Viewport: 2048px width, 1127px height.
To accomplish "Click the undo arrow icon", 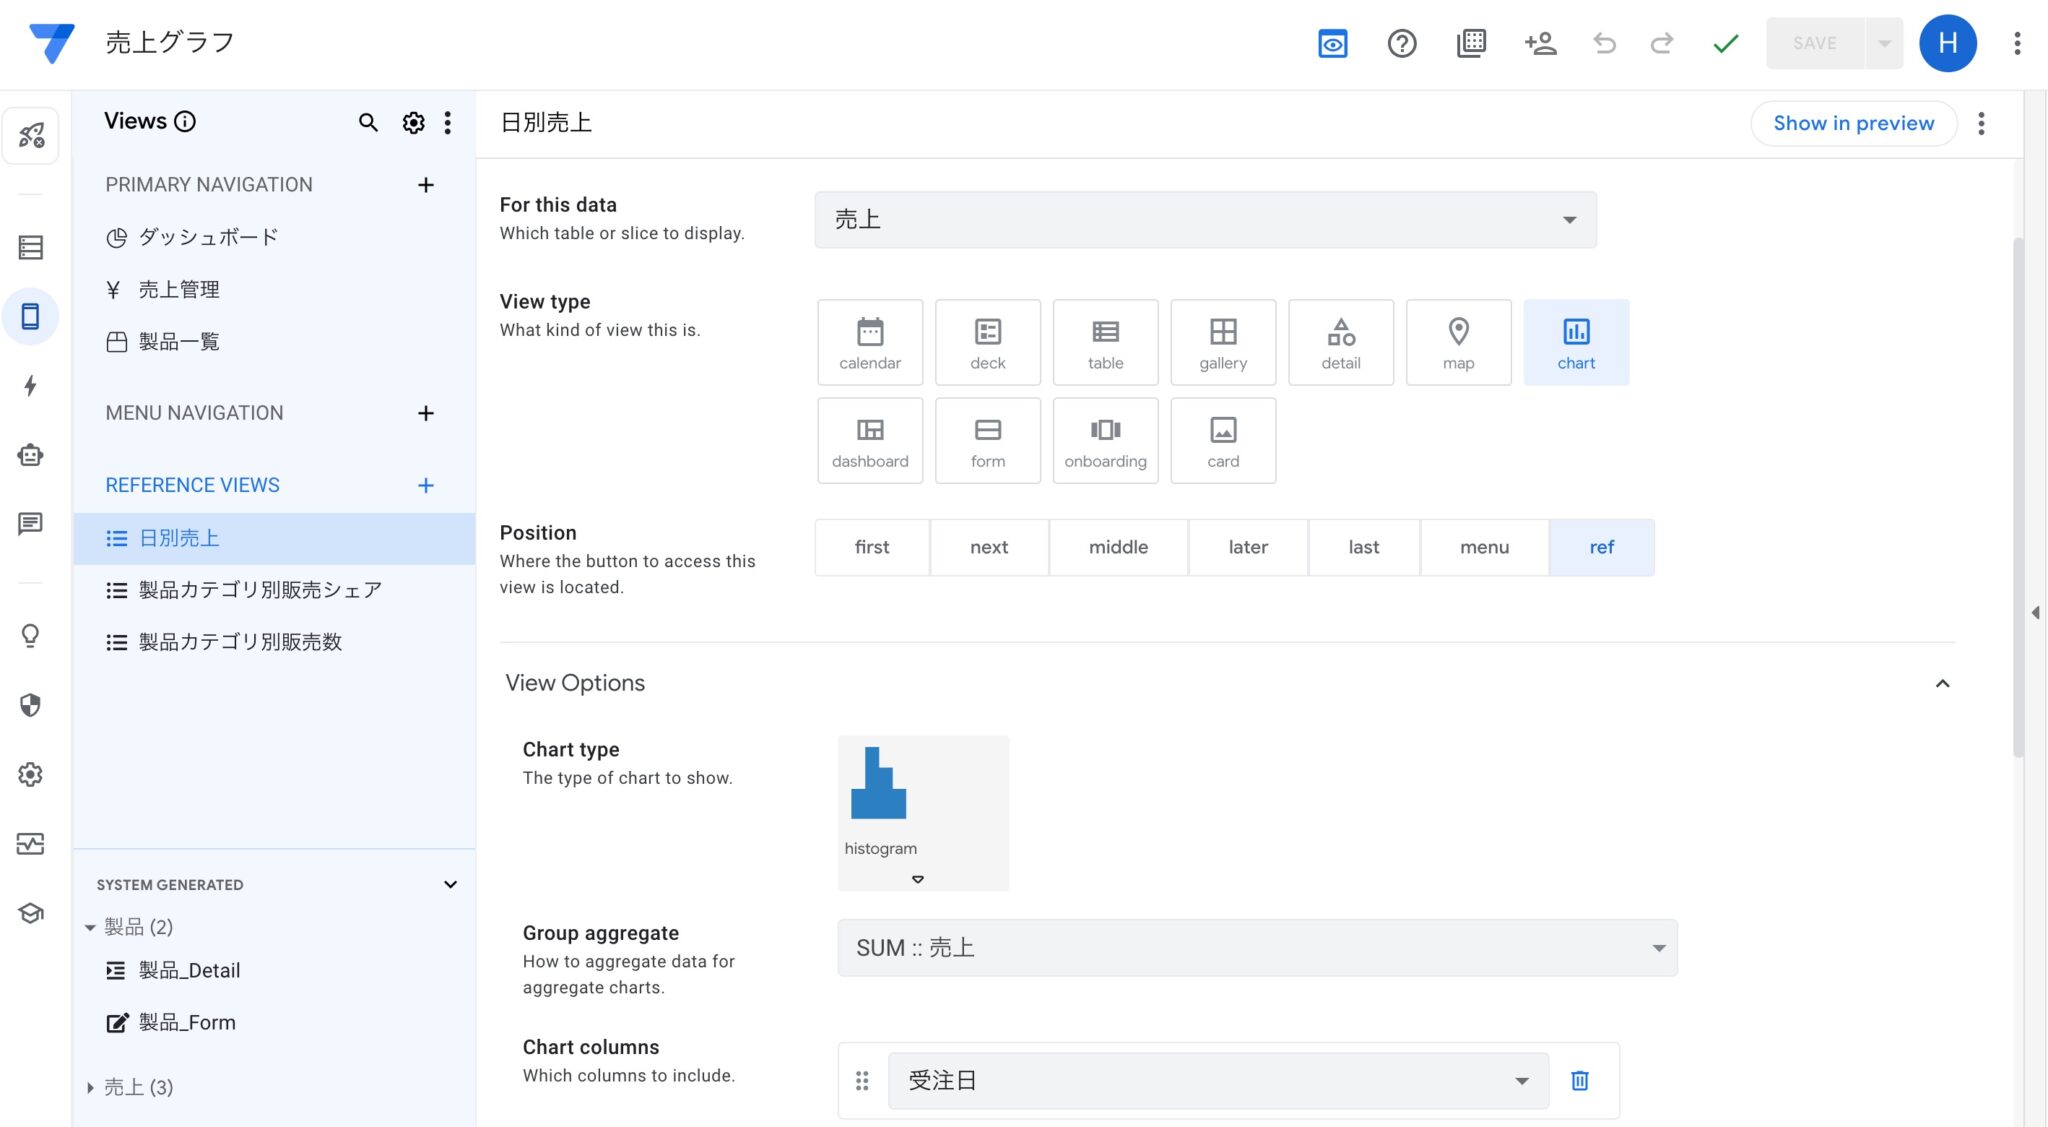I will pyautogui.click(x=1604, y=43).
